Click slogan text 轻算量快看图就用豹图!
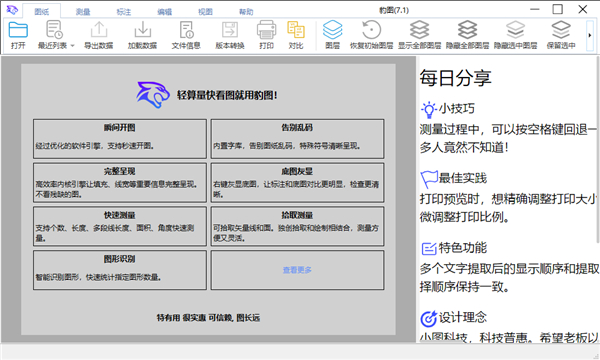Viewport: 600px width, 360px height. 227,95
